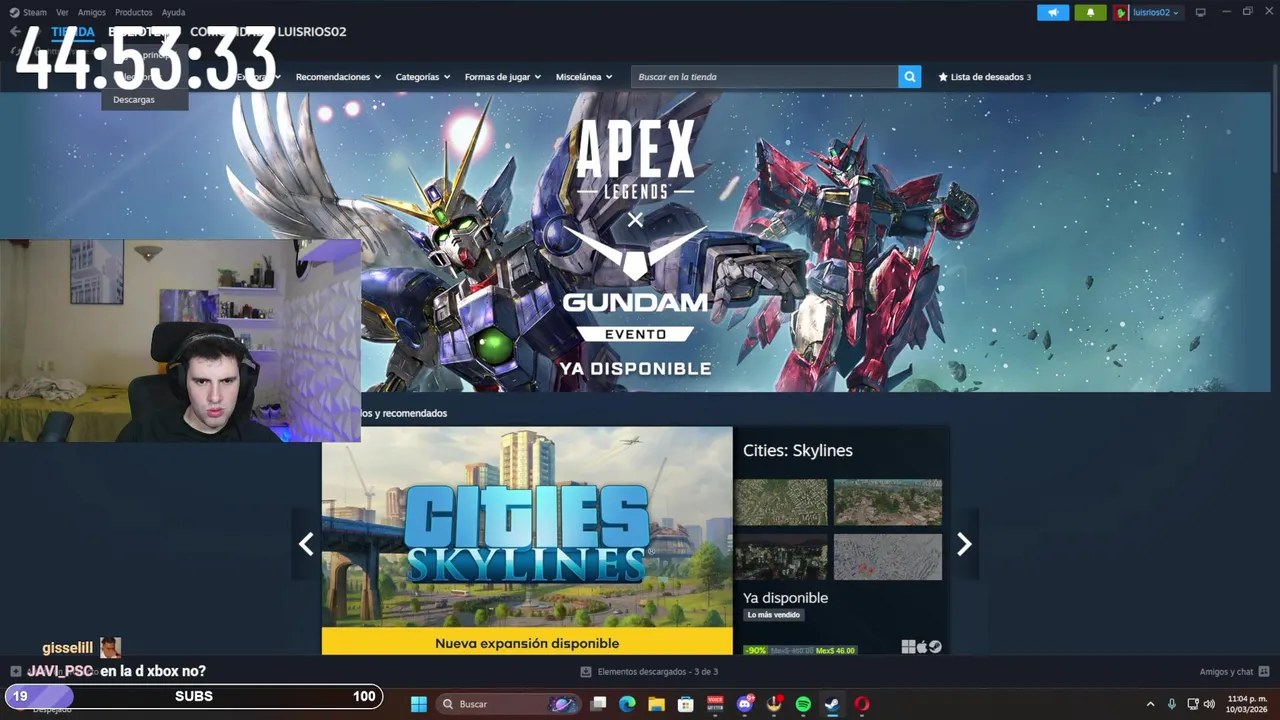The width and height of the screenshot is (1280, 720).
Task: Open Task View in the taskbar
Action: click(x=599, y=704)
